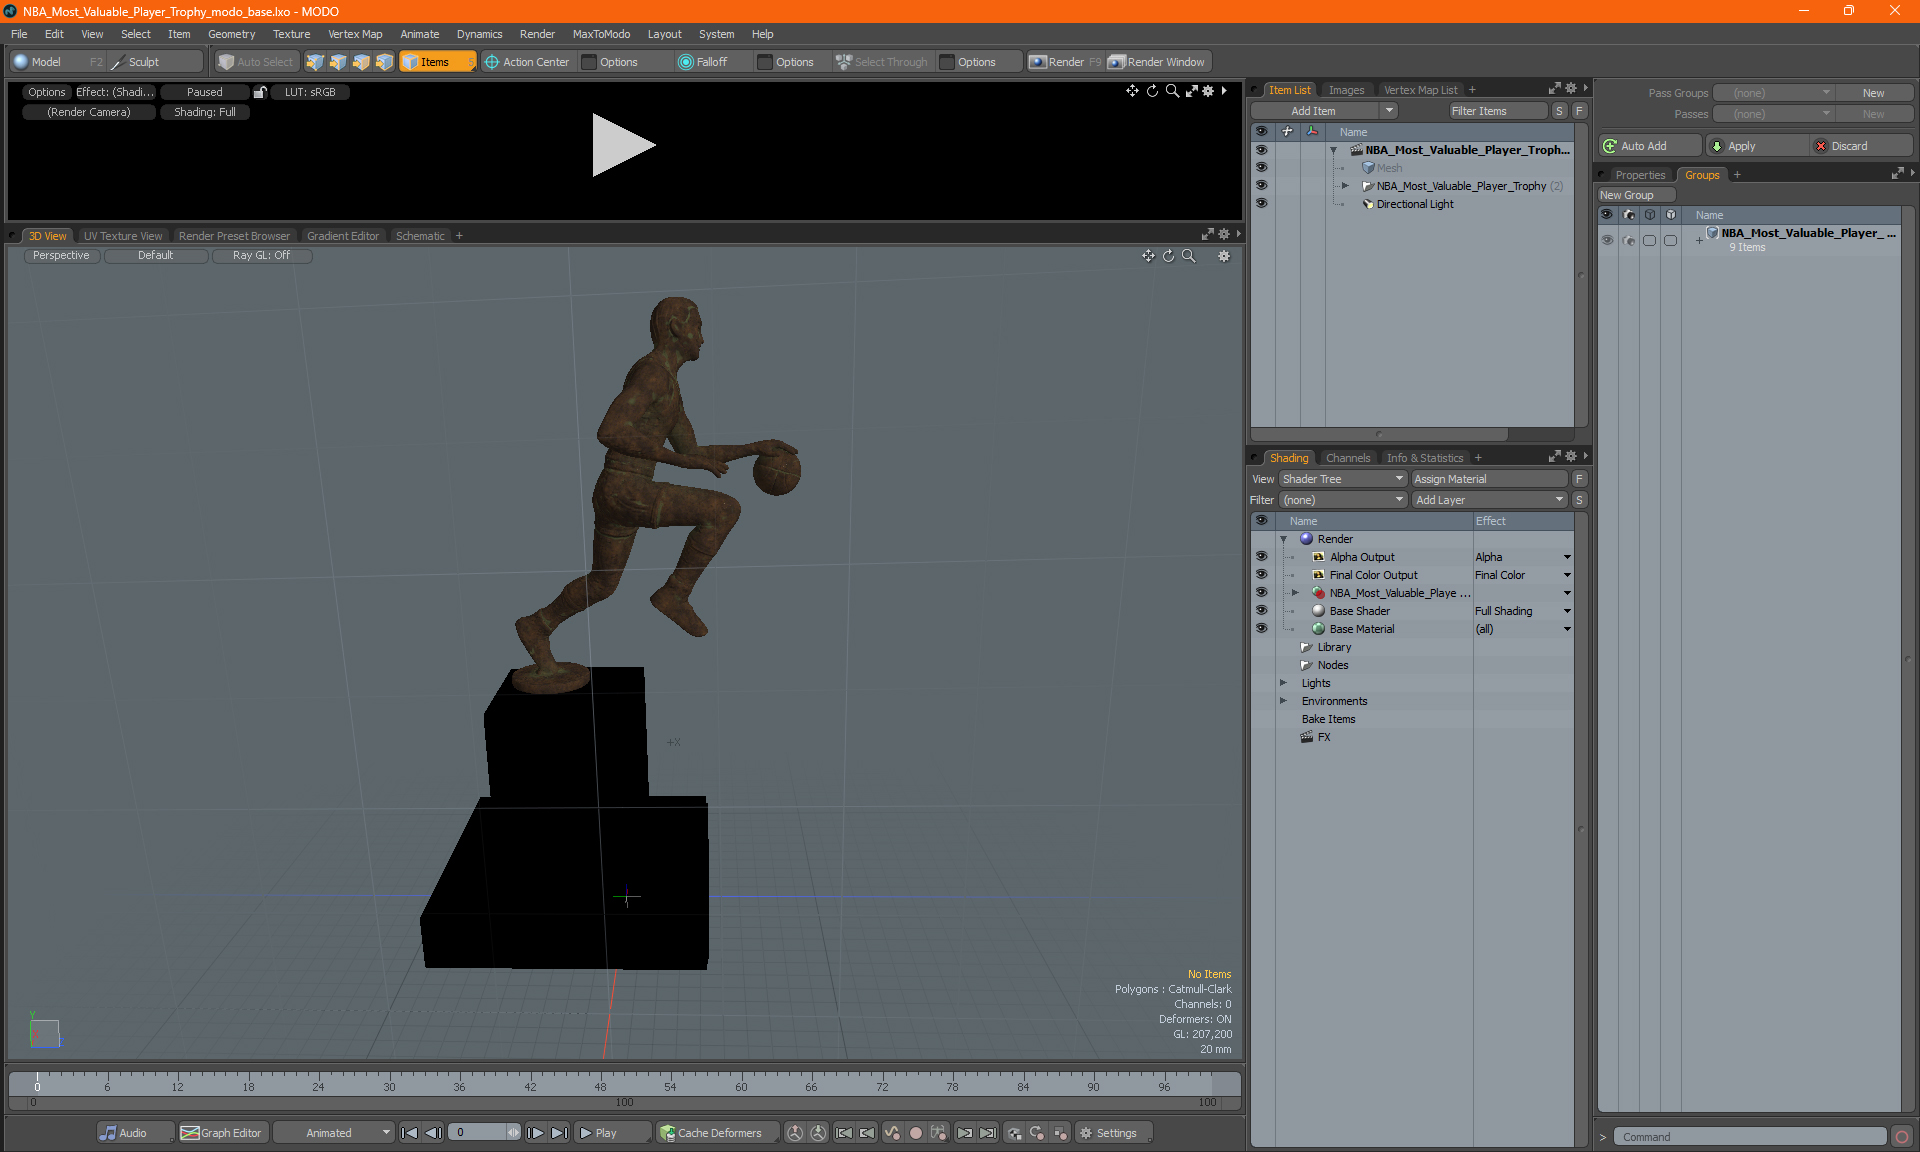Open Shader Tree view dropdown
The image size is (1920, 1152).
point(1343,479)
